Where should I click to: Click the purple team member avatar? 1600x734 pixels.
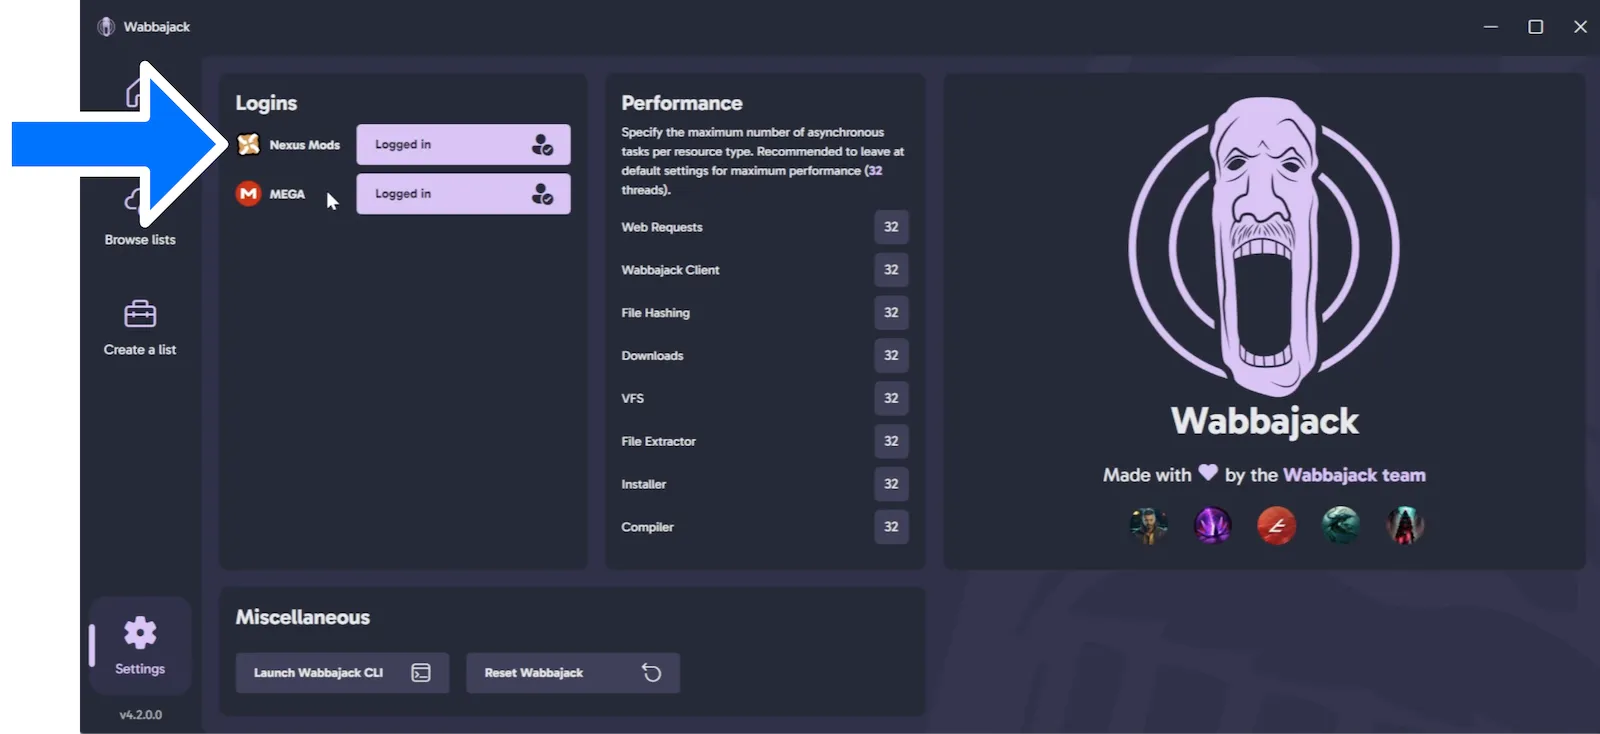(1212, 525)
